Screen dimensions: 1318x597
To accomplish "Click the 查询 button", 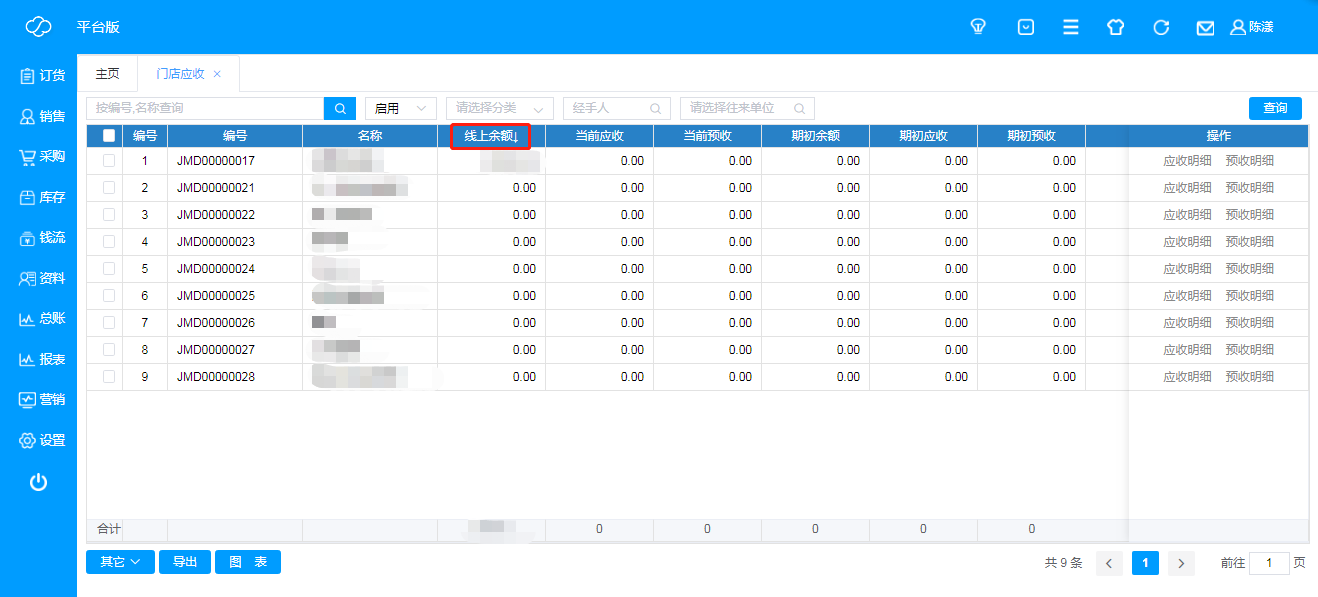I will pyautogui.click(x=1274, y=108).
